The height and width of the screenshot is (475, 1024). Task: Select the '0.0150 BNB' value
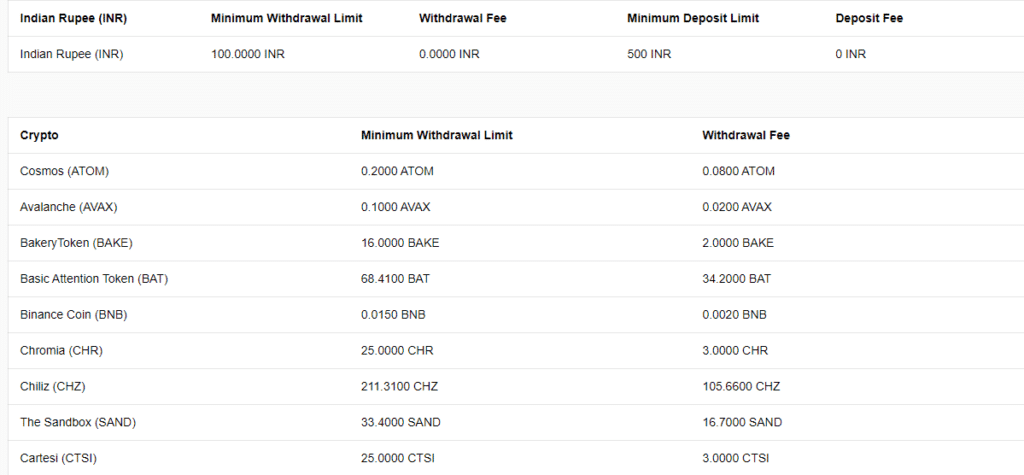393,315
